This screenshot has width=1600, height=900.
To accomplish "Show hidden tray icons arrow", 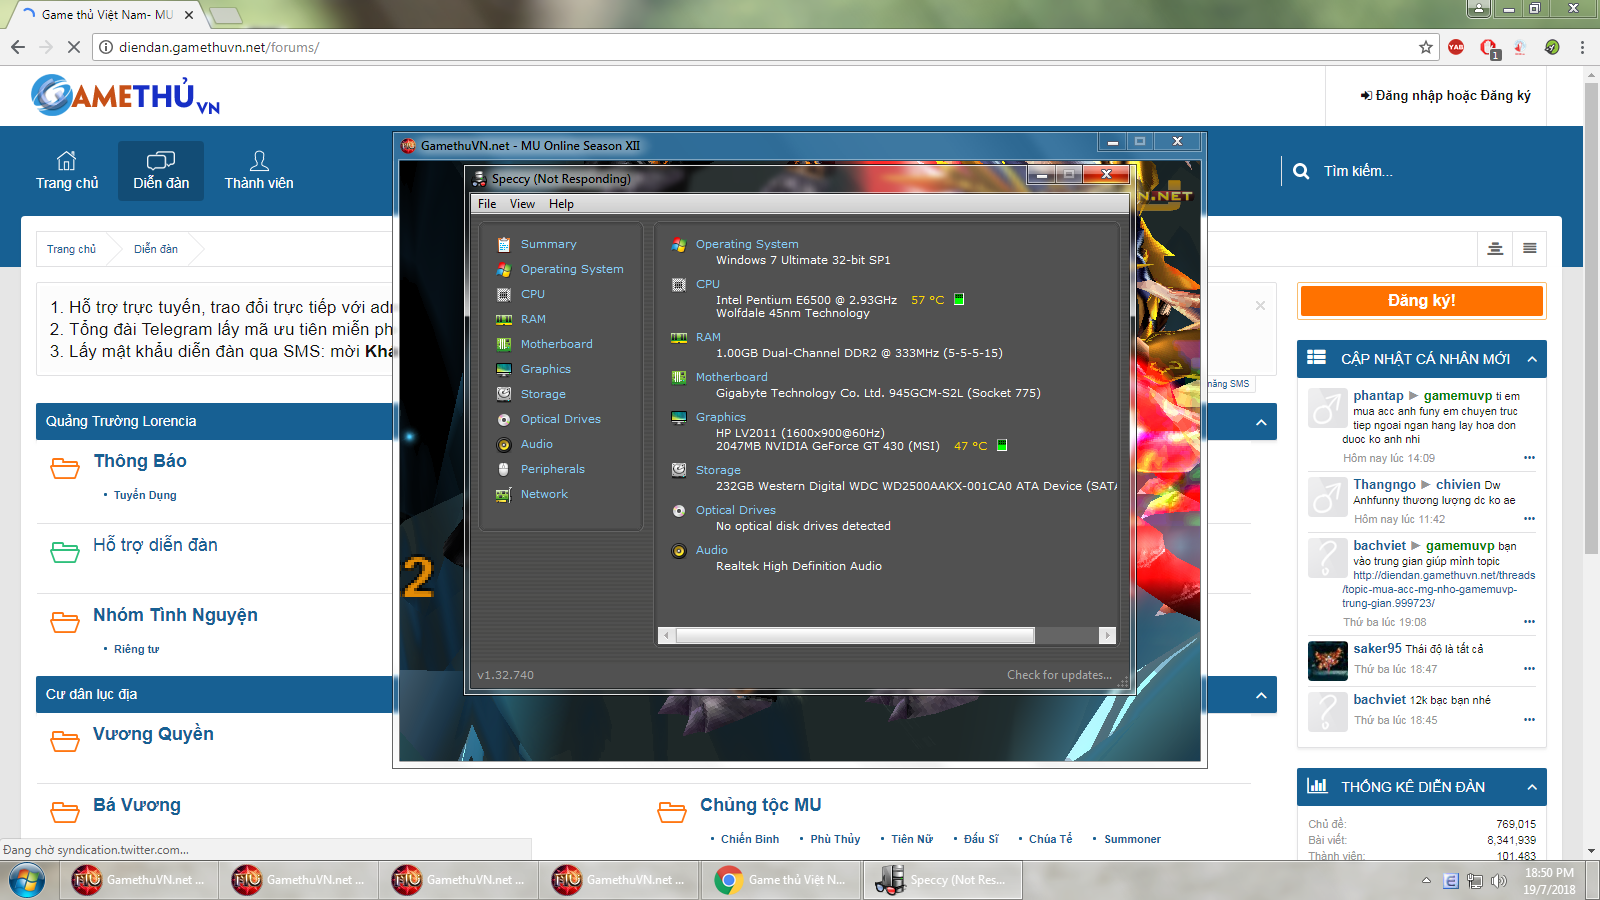I will click(x=1426, y=881).
